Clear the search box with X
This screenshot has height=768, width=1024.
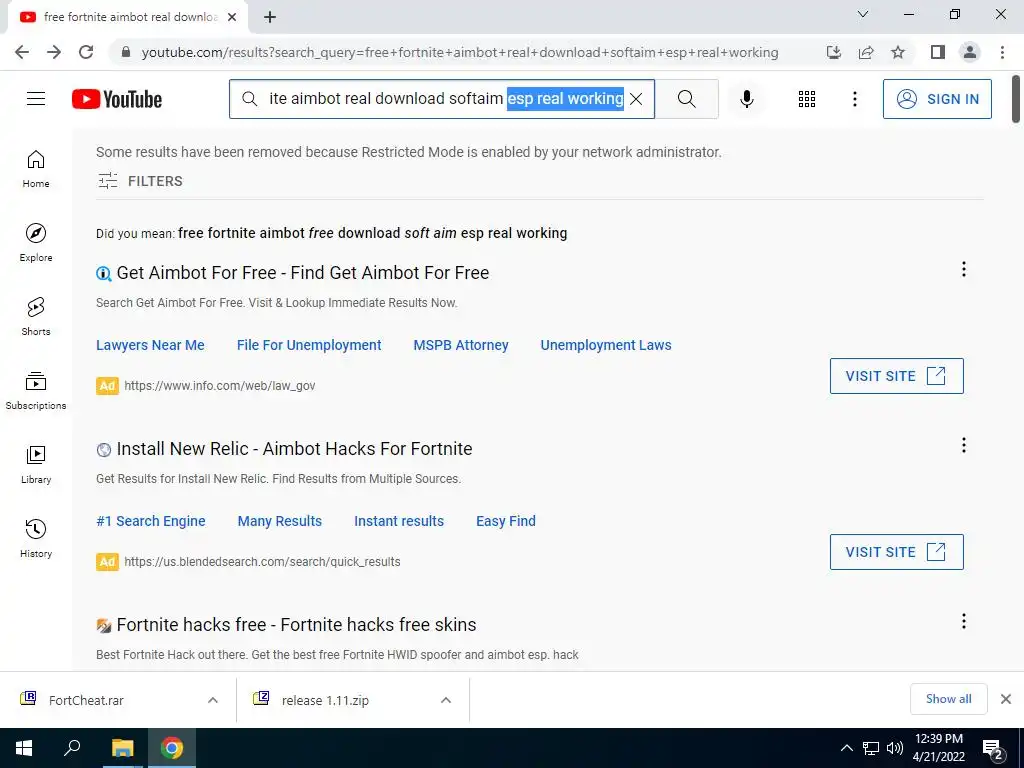(636, 99)
